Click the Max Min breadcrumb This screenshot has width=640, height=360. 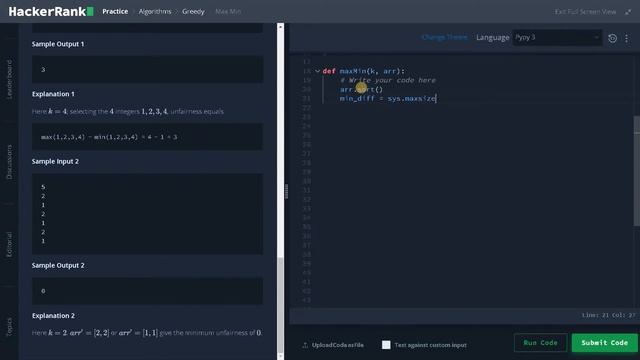tap(228, 11)
